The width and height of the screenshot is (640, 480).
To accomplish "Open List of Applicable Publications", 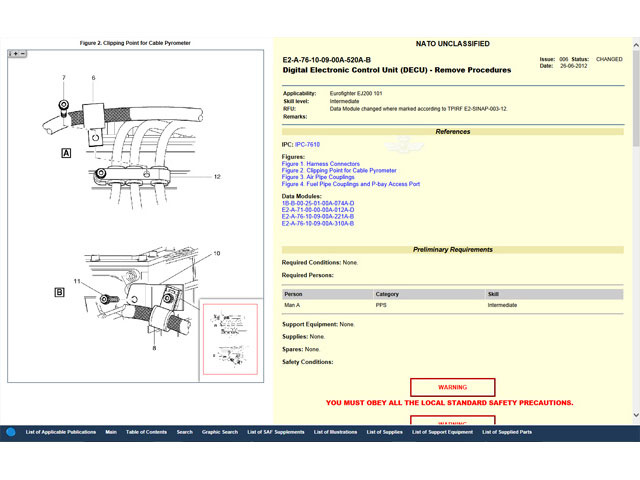I will coord(61,432).
